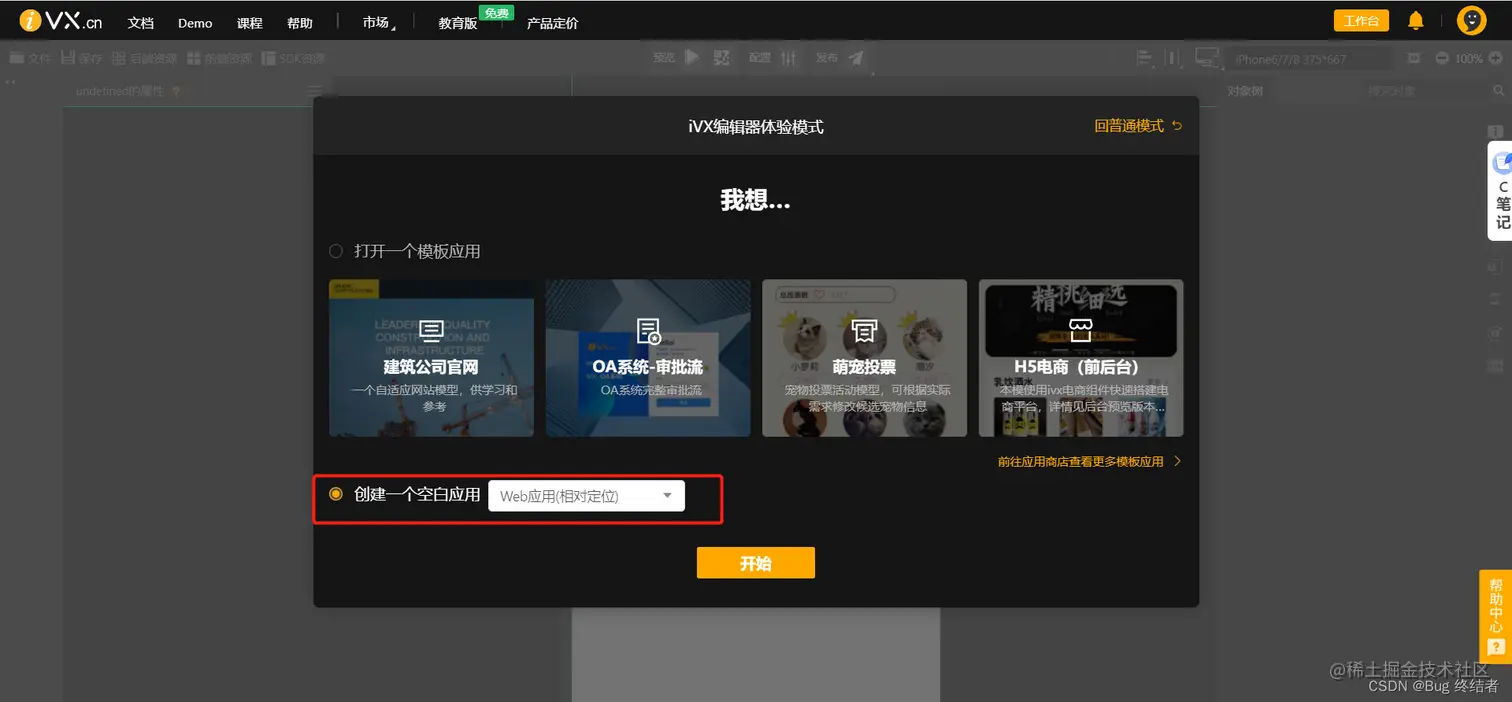Viewport: 1512px width, 702px height.
Task: Click the 回普通模式 link
Action: [1138, 126]
